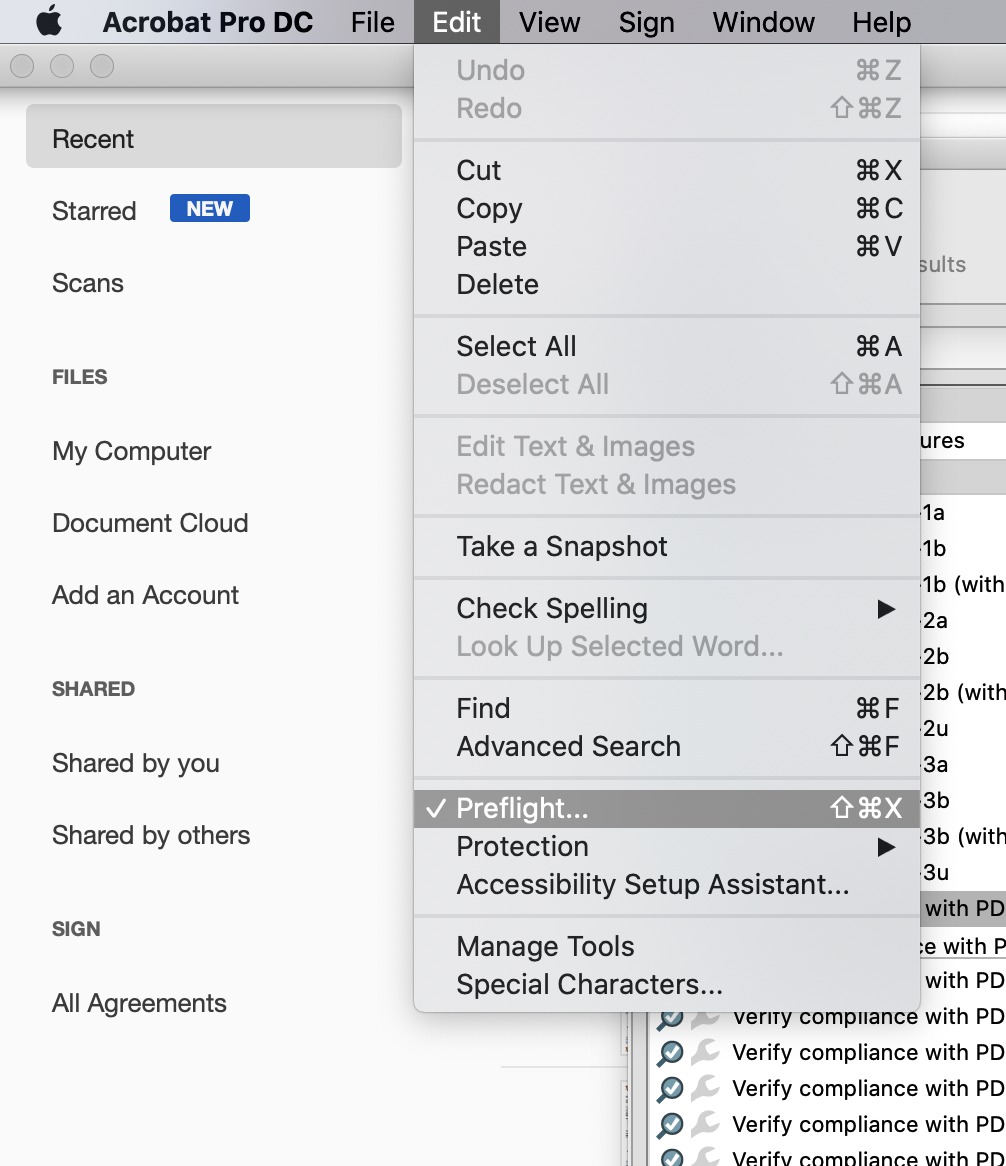Open Special Characters...
The height and width of the screenshot is (1166, 1006).
pyautogui.click(x=667, y=985)
